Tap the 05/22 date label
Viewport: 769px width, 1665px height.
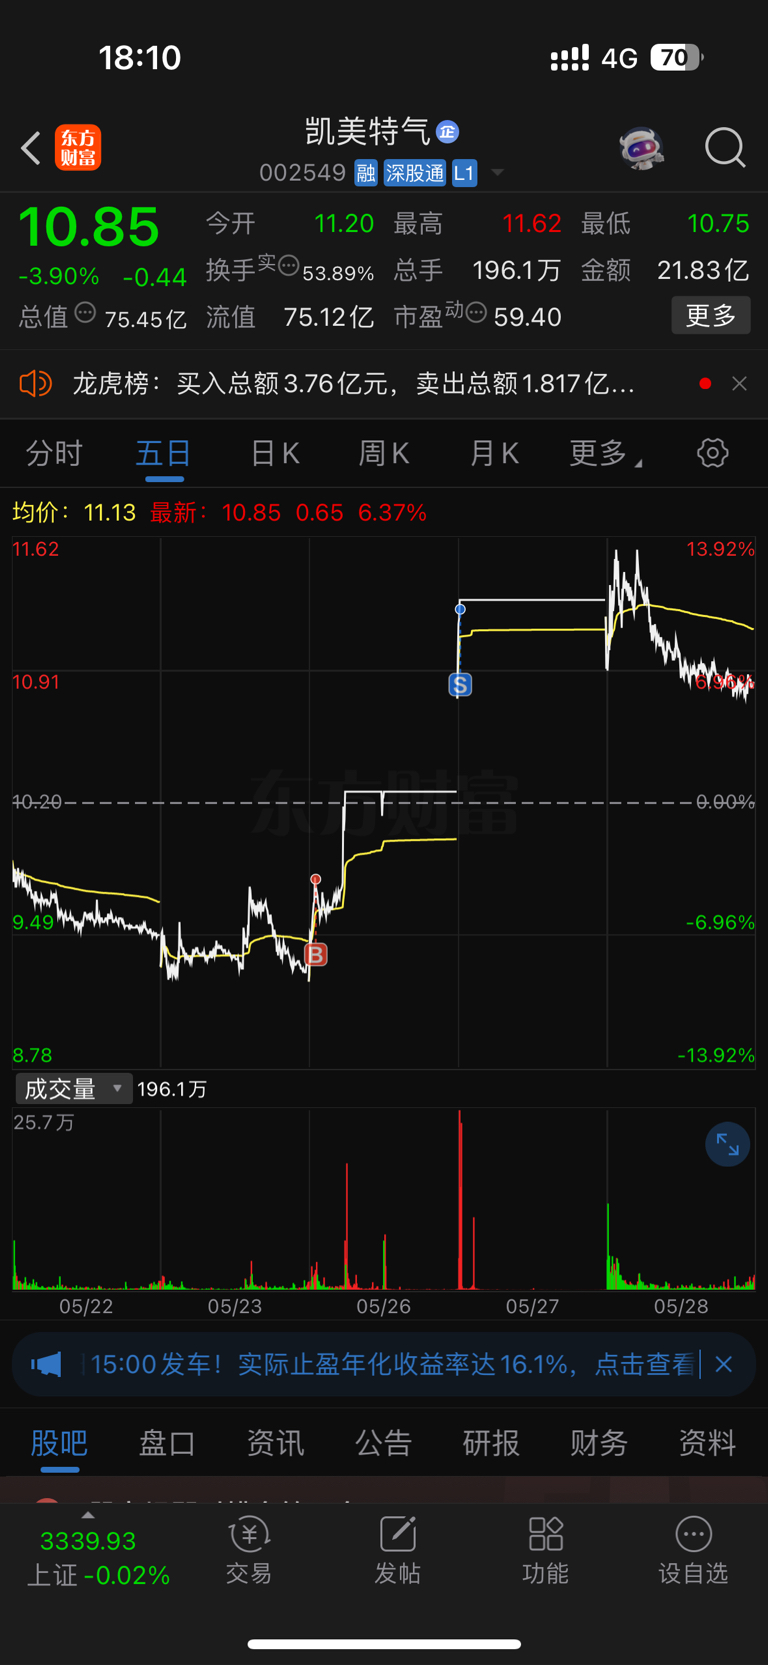86,1306
